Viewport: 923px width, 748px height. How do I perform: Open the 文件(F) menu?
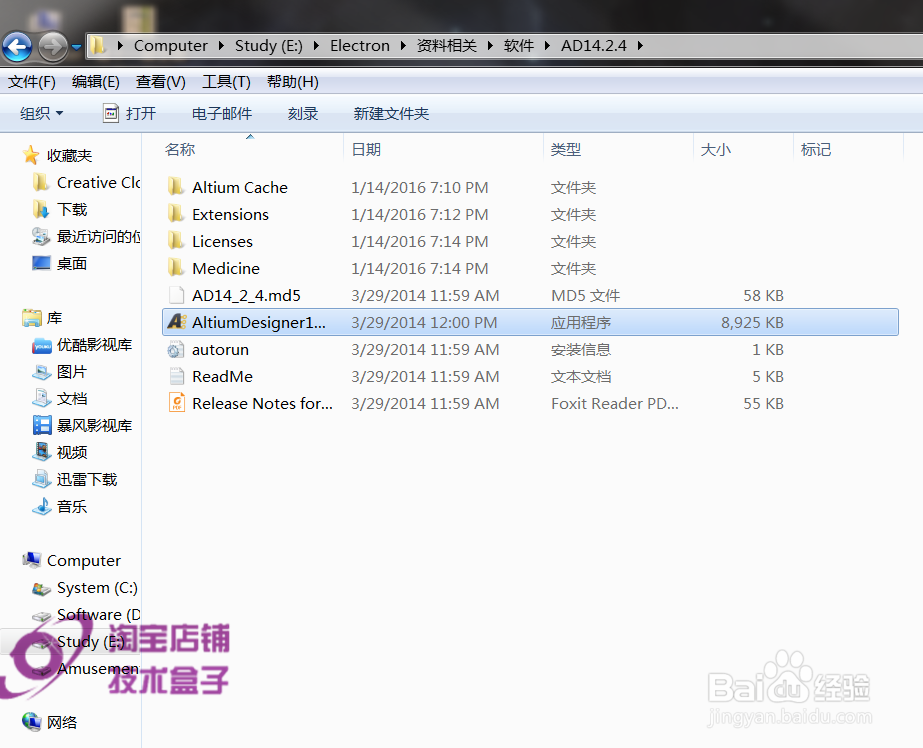(32, 82)
